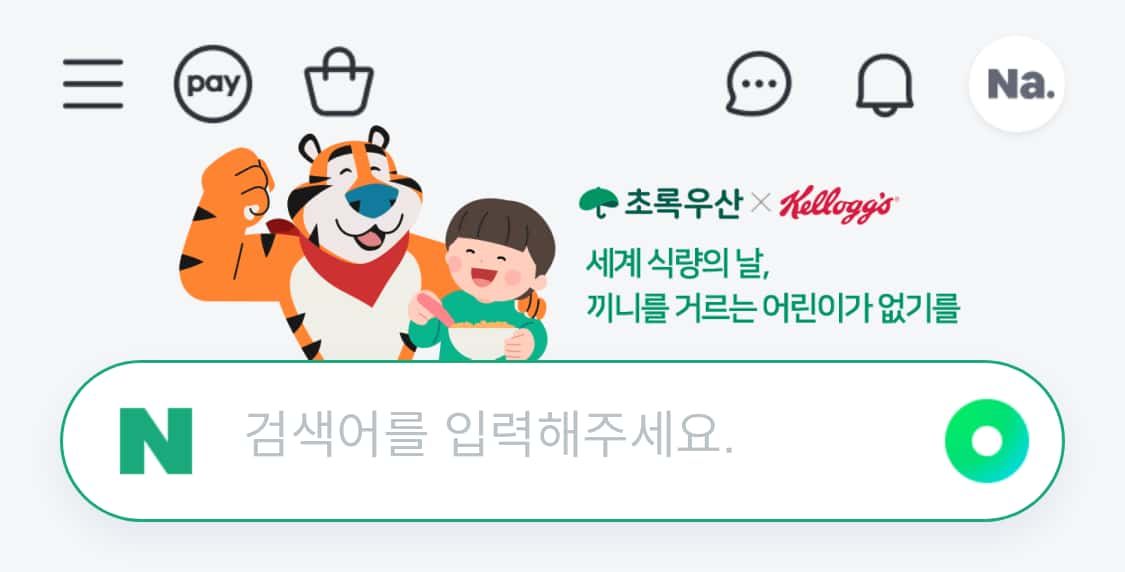Click the gray × between the logos
This screenshot has height=572, width=1125.
click(x=760, y=203)
